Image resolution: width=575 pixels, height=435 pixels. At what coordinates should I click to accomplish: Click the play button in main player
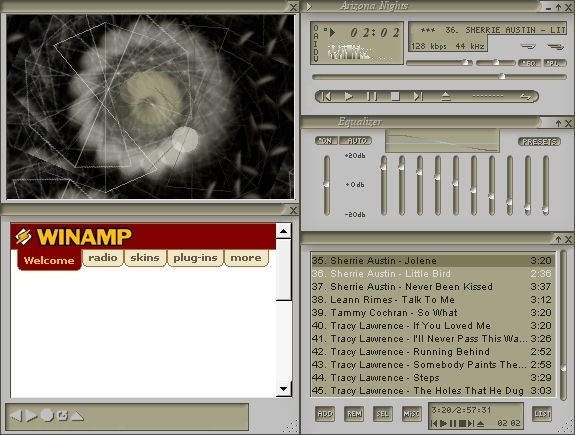(349, 96)
